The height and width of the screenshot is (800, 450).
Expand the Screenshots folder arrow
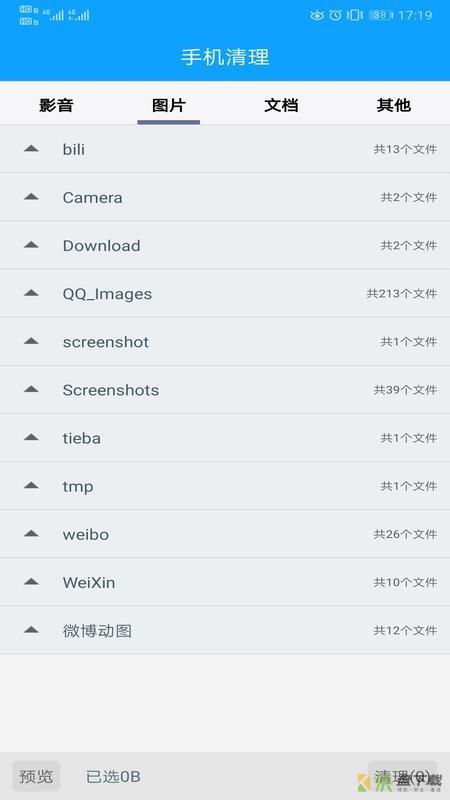pyautogui.click(x=31, y=390)
